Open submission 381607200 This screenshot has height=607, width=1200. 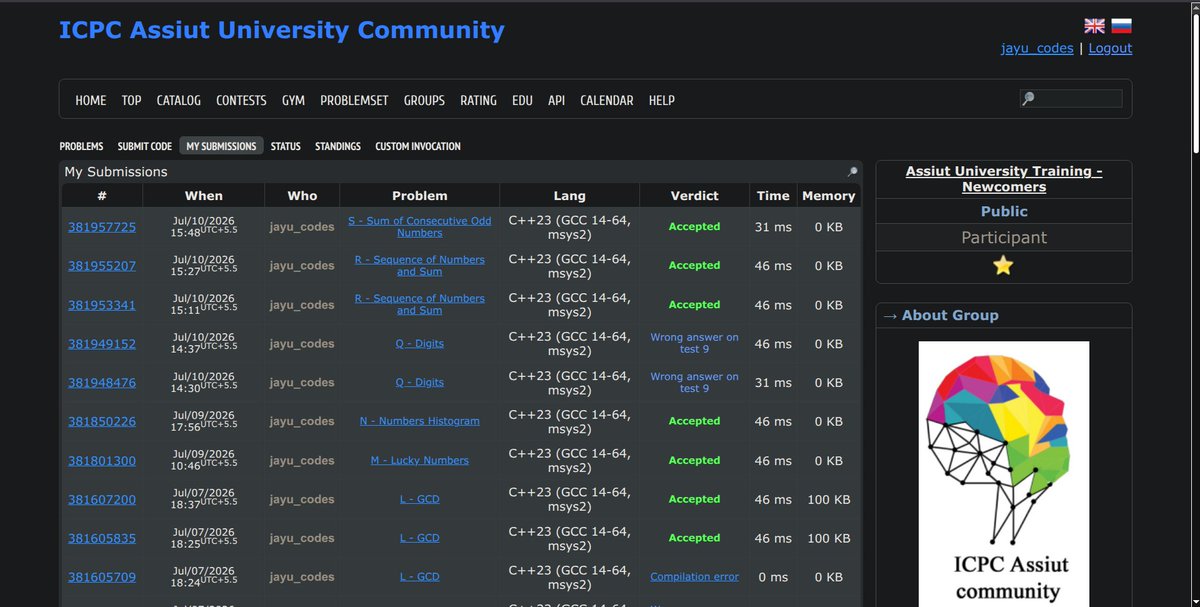pos(102,500)
